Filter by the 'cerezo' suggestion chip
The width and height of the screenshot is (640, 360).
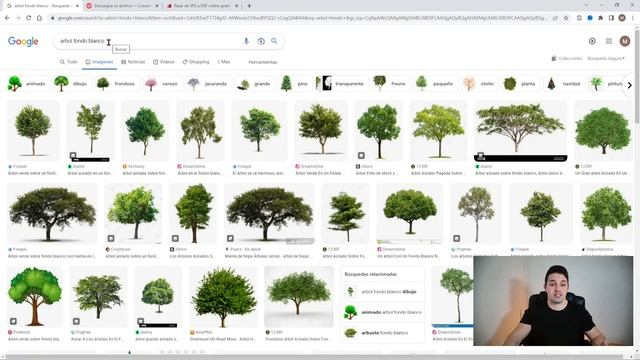point(162,84)
